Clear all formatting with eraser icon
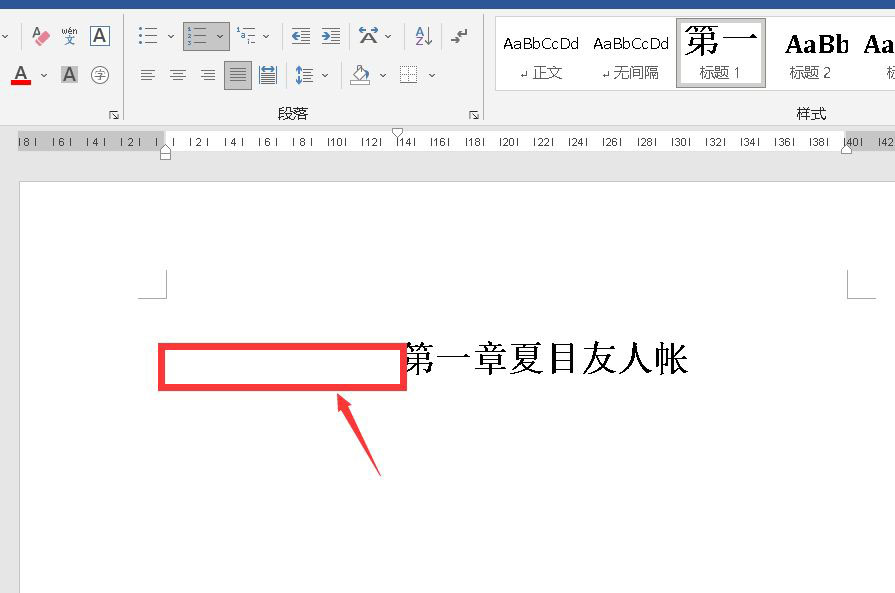The image size is (895, 593). [41, 37]
